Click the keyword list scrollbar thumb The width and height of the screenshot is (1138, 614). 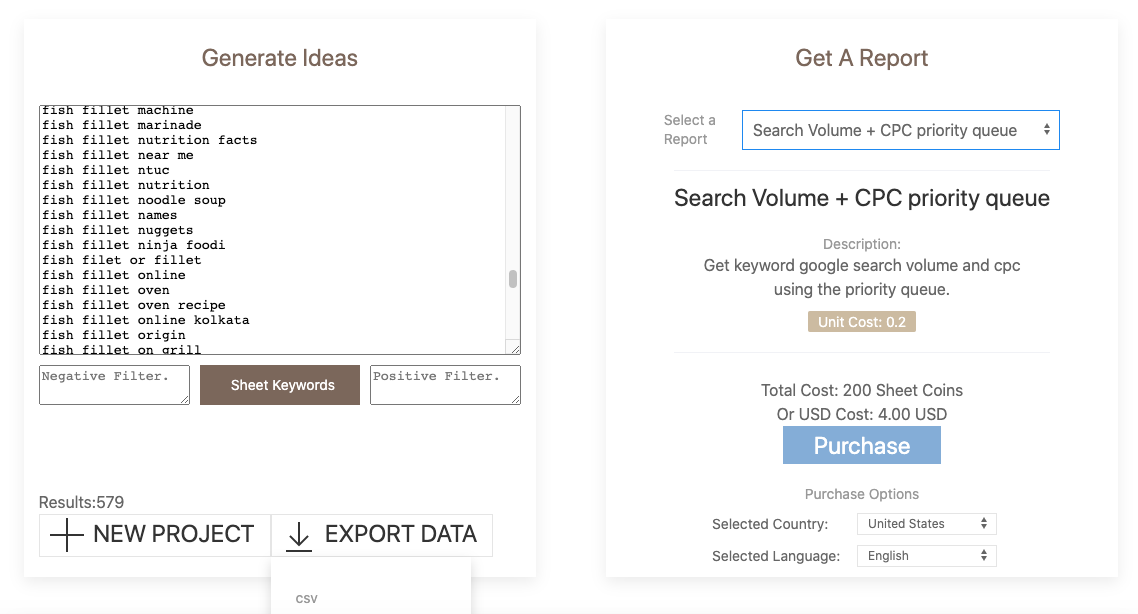coord(513,279)
